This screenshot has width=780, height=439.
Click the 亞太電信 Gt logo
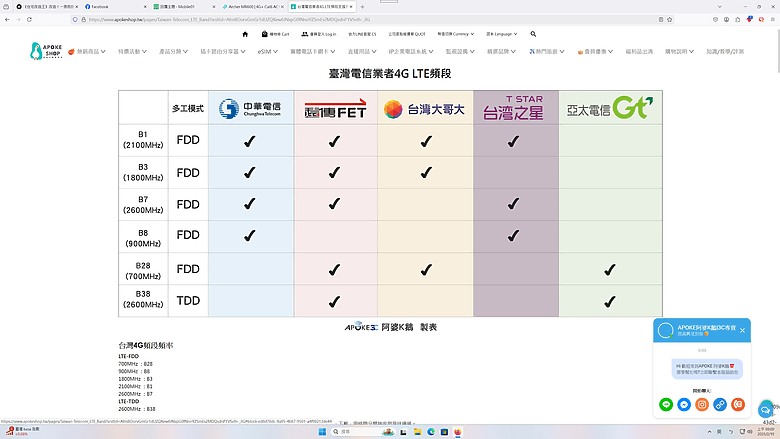[x=610, y=107]
